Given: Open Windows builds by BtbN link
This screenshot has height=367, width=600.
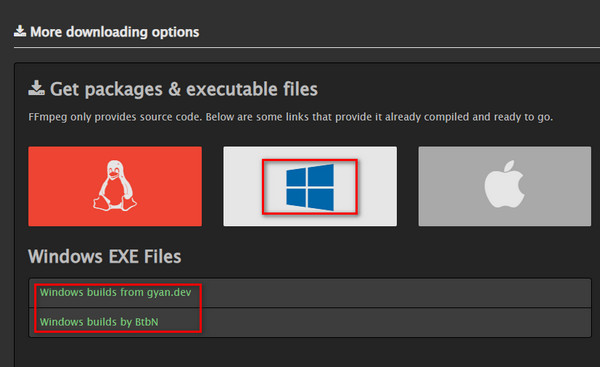Looking at the screenshot, I should coord(99,322).
